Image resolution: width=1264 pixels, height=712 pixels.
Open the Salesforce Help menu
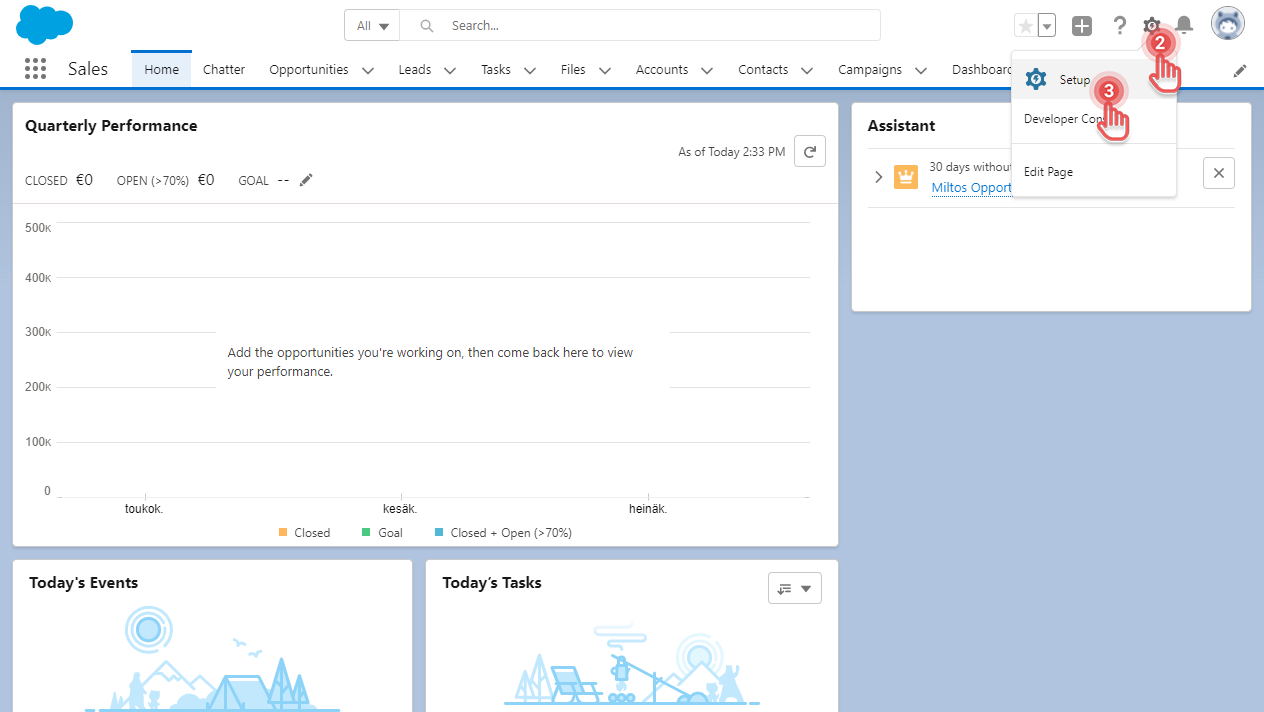(1119, 26)
